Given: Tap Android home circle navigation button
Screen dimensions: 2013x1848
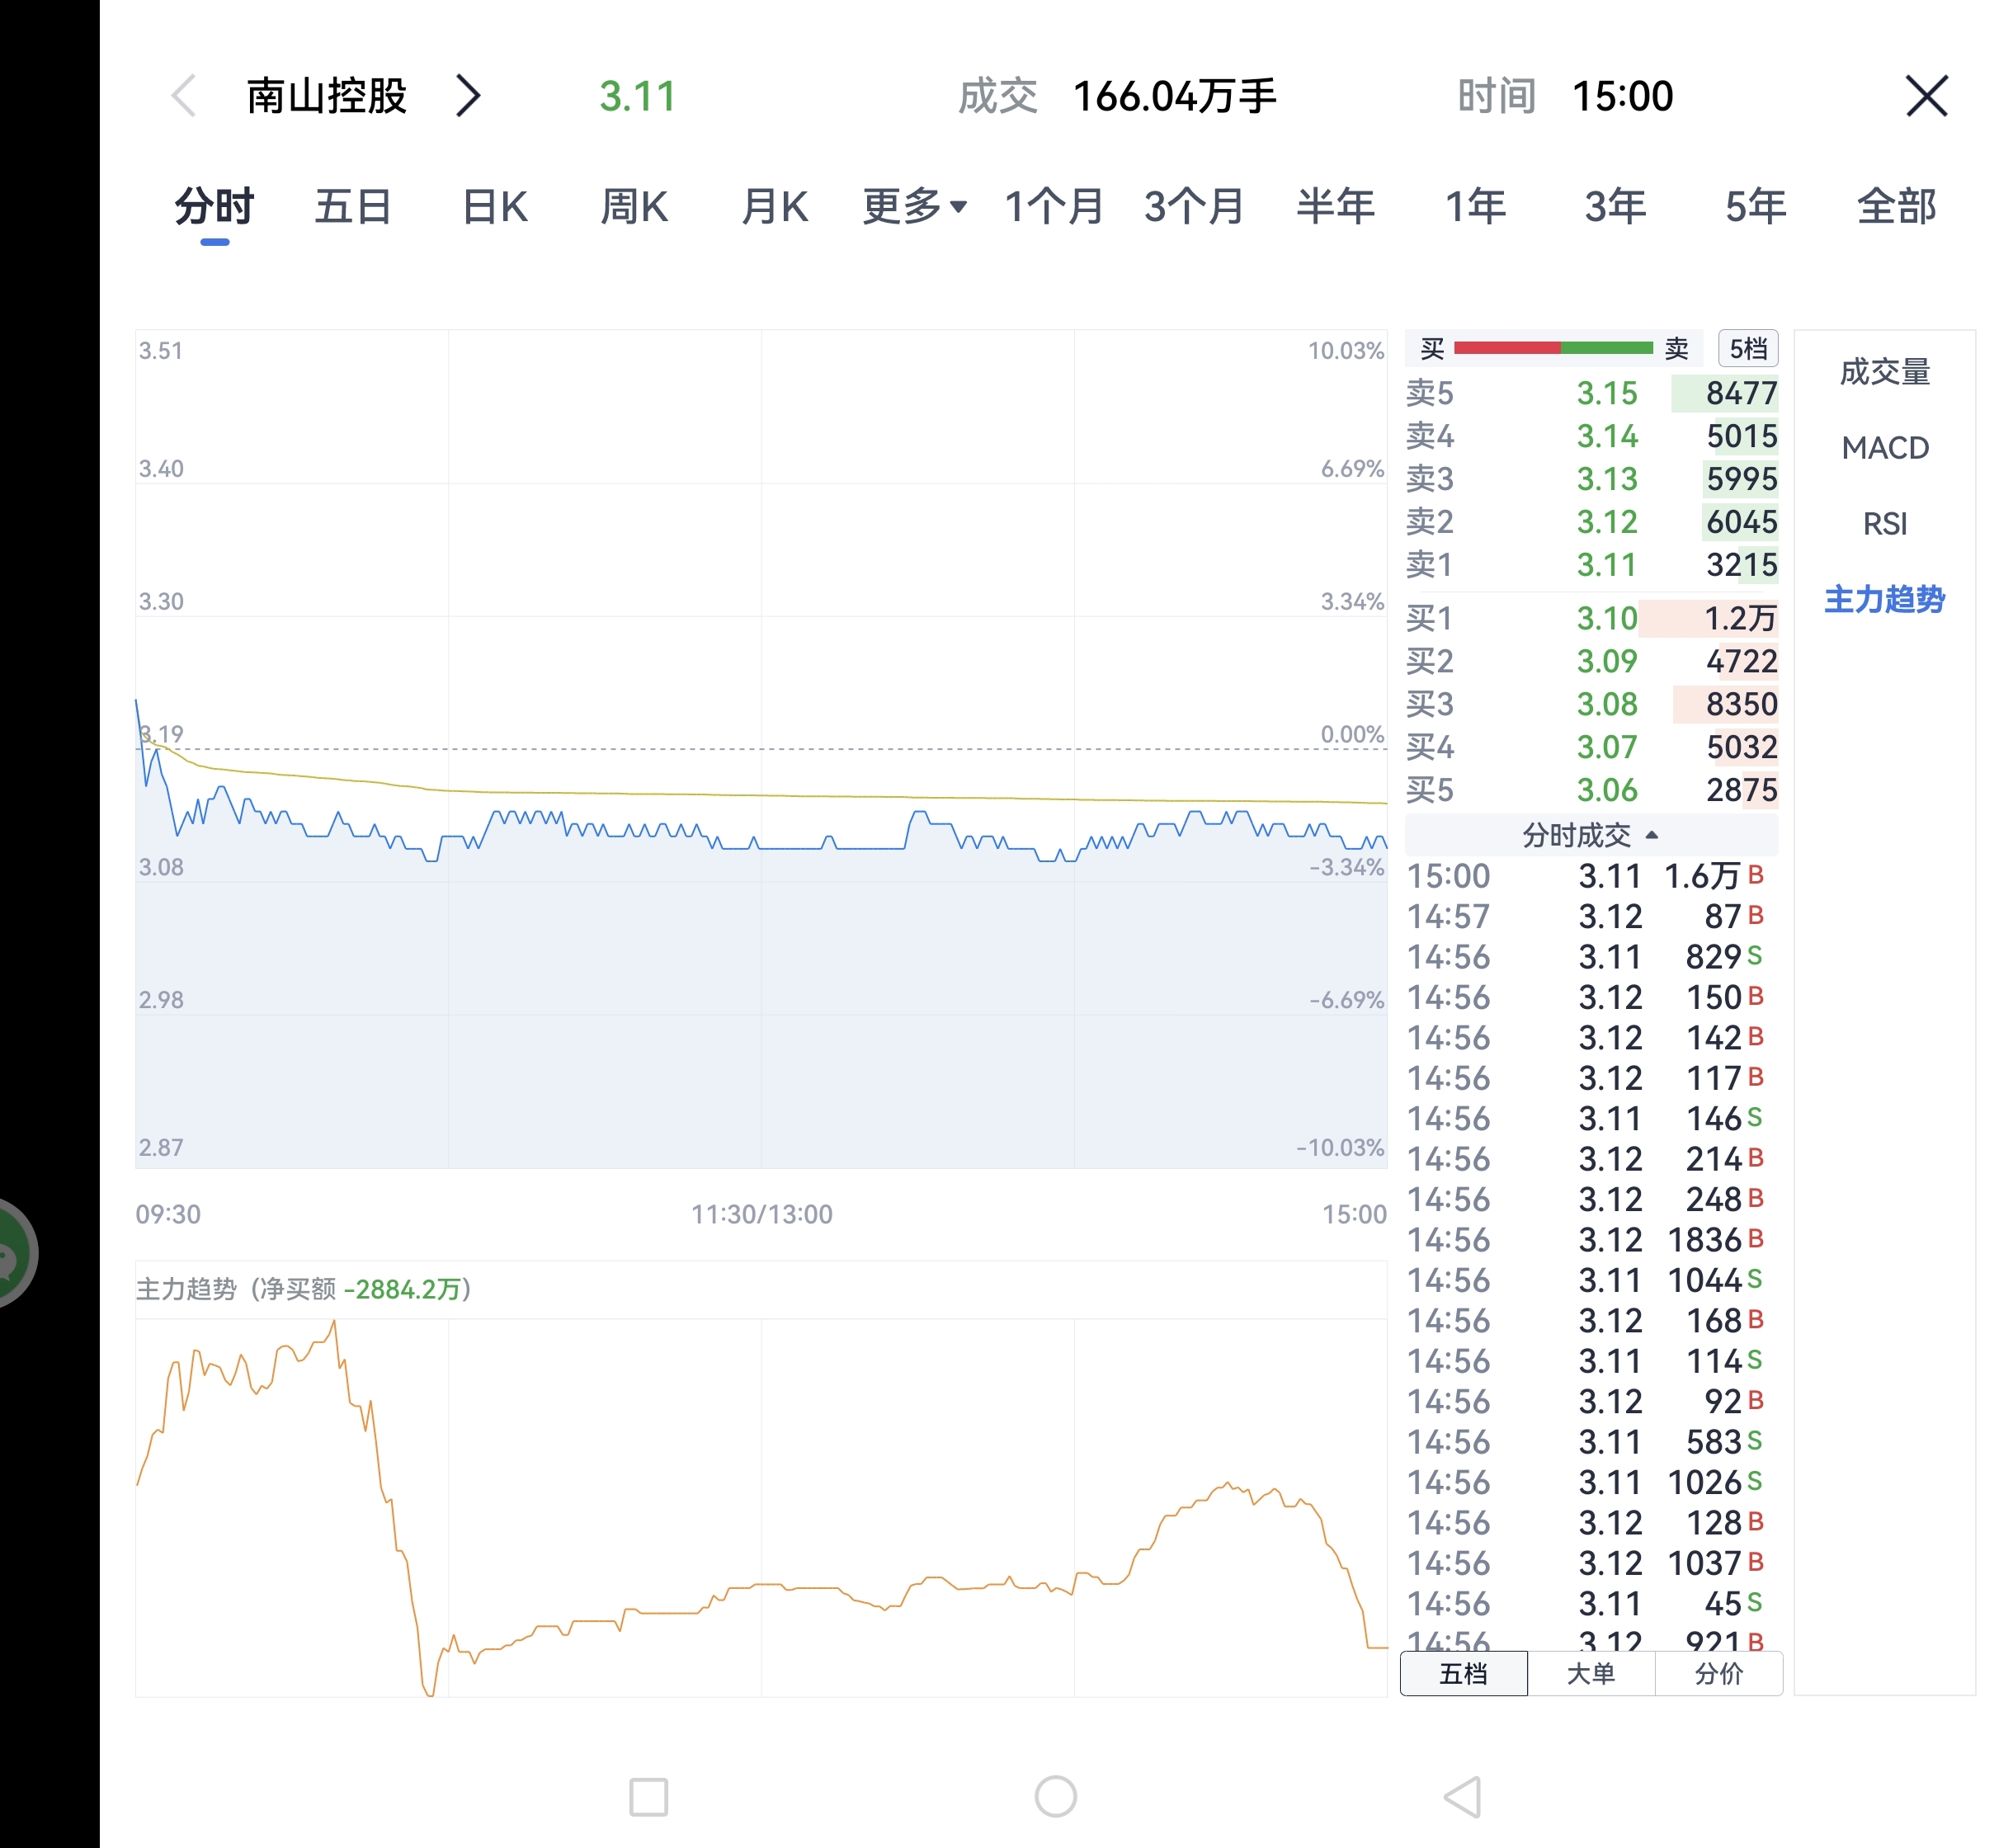Looking at the screenshot, I should 1055,1797.
